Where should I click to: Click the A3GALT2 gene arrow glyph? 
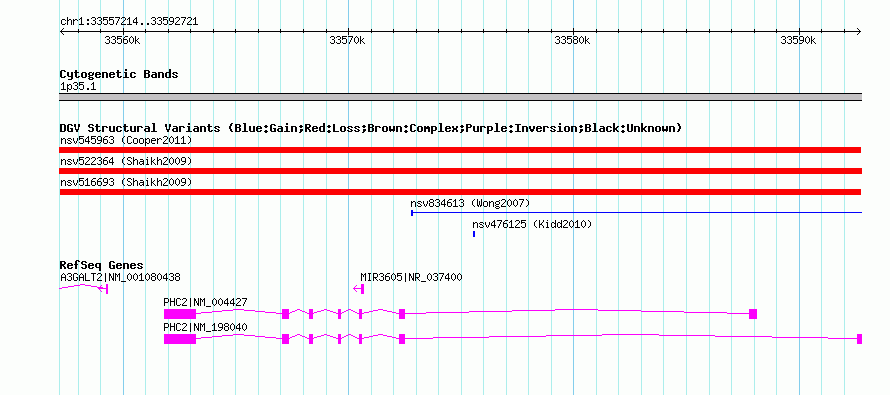pyautogui.click(x=83, y=289)
